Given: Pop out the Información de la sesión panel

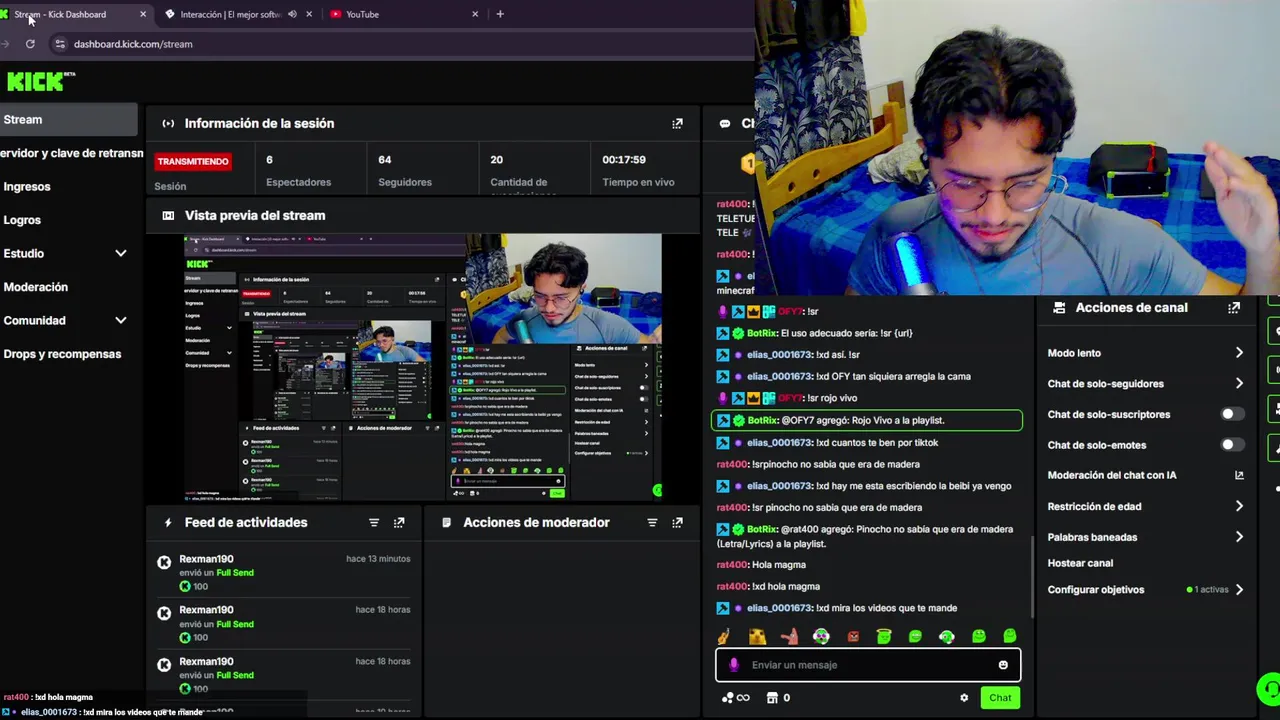Looking at the screenshot, I should 677,124.
